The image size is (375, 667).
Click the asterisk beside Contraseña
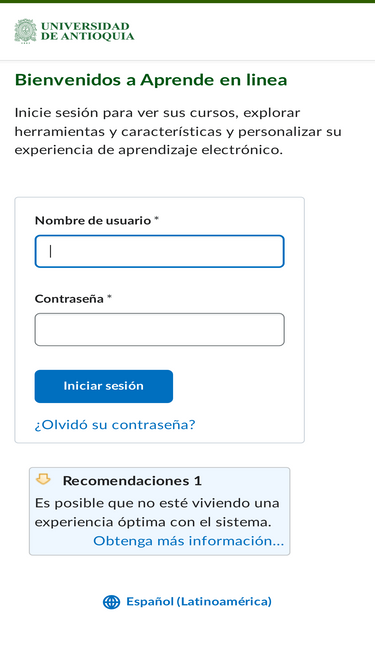coord(109,297)
